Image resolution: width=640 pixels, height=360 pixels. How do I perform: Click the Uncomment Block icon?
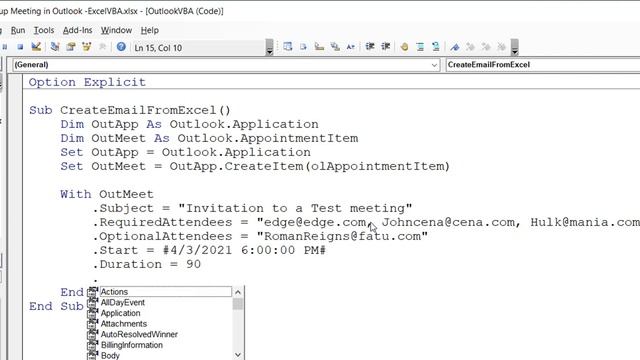pyautogui.click(x=436, y=47)
